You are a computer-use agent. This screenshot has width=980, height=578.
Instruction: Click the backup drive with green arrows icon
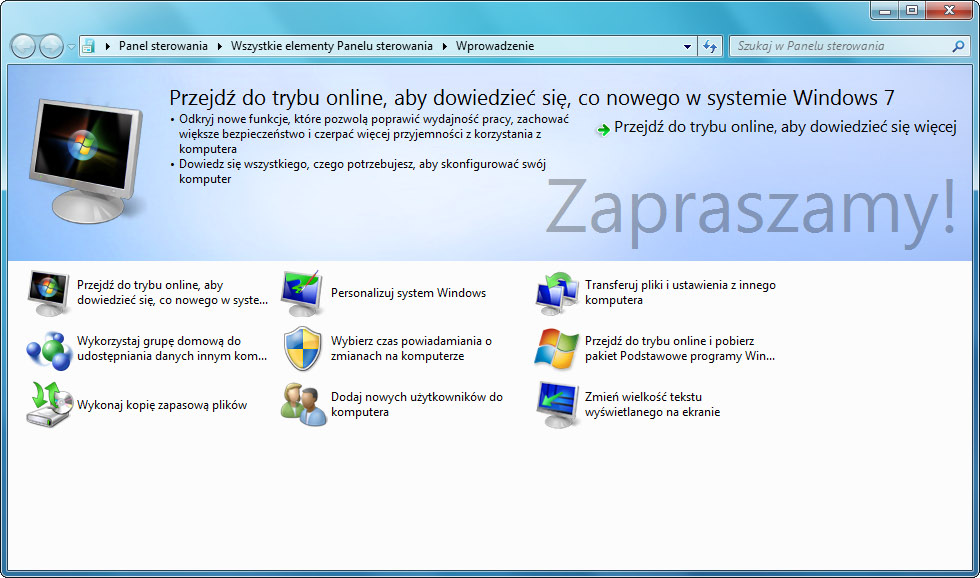click(x=49, y=405)
